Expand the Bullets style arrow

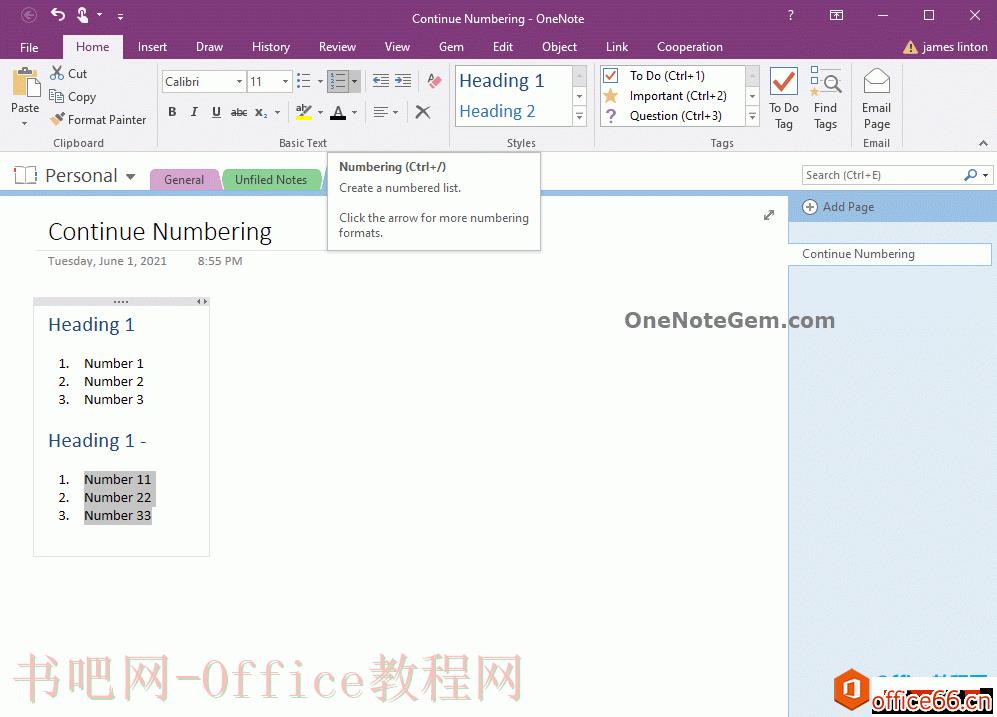pos(320,81)
